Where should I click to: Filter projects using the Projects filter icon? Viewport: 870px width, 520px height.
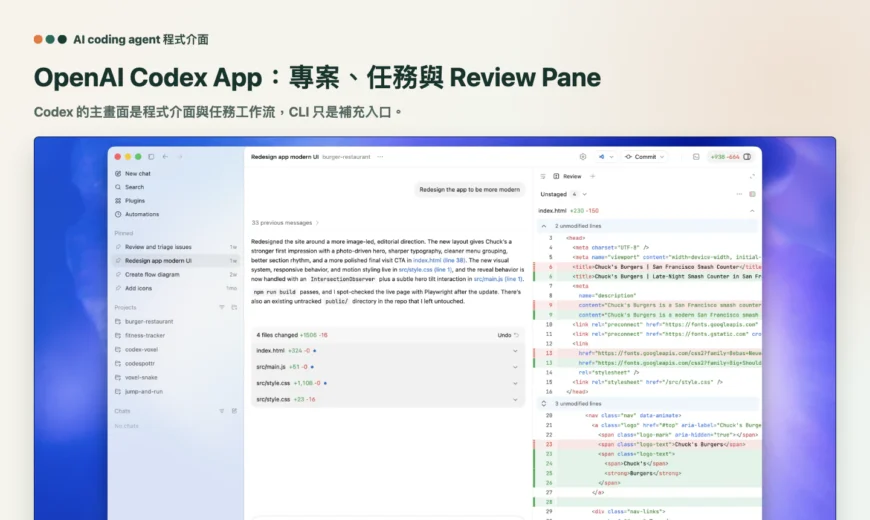click(x=221, y=307)
